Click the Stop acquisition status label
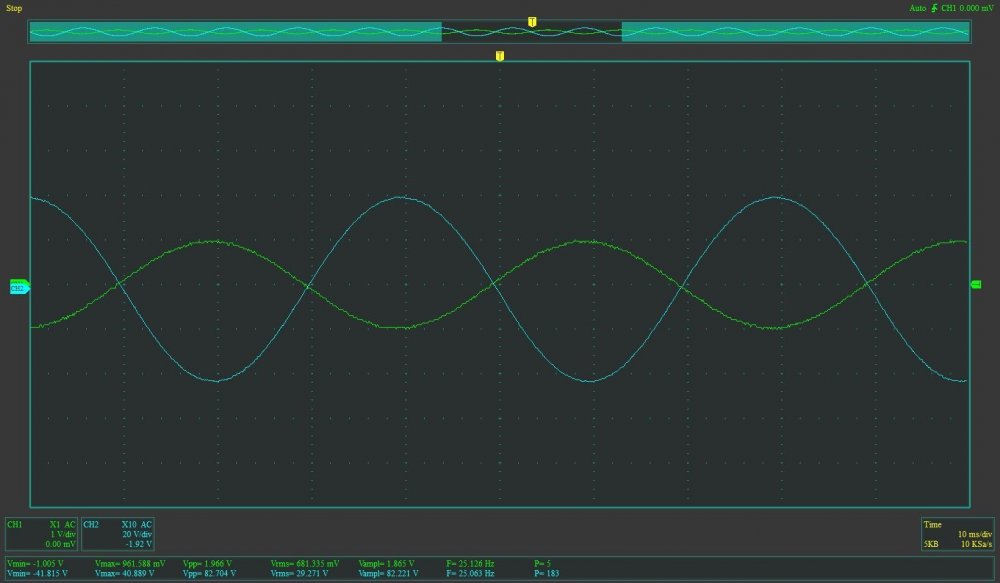This screenshot has height=583, width=1000. (14, 8)
